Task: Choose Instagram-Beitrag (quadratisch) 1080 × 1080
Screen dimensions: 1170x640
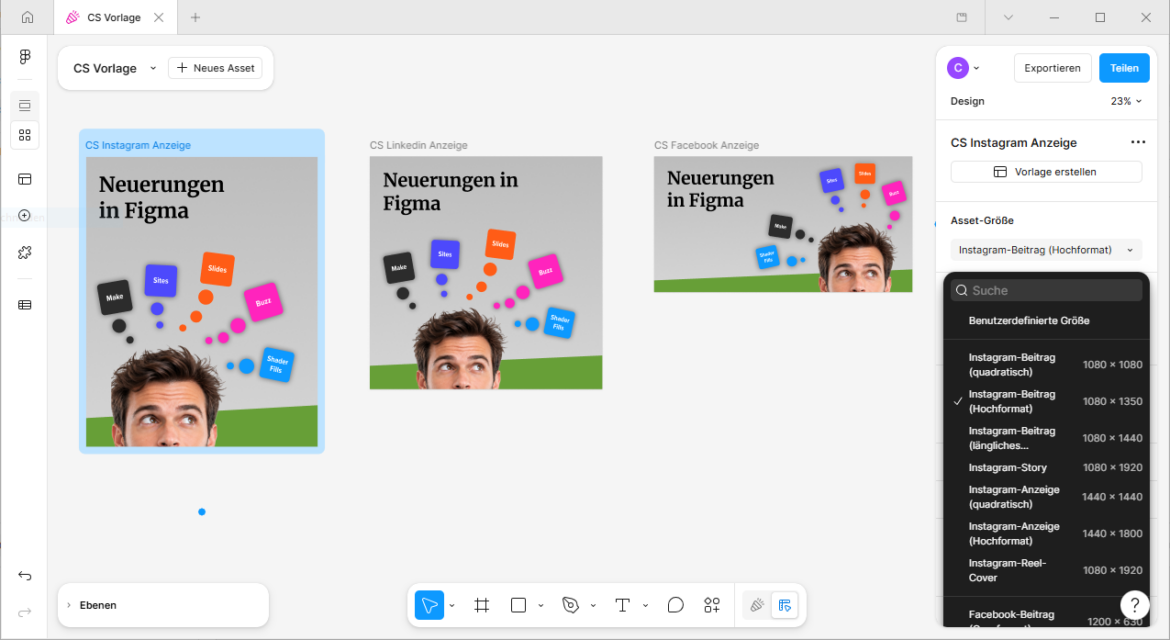Action: 1046,365
